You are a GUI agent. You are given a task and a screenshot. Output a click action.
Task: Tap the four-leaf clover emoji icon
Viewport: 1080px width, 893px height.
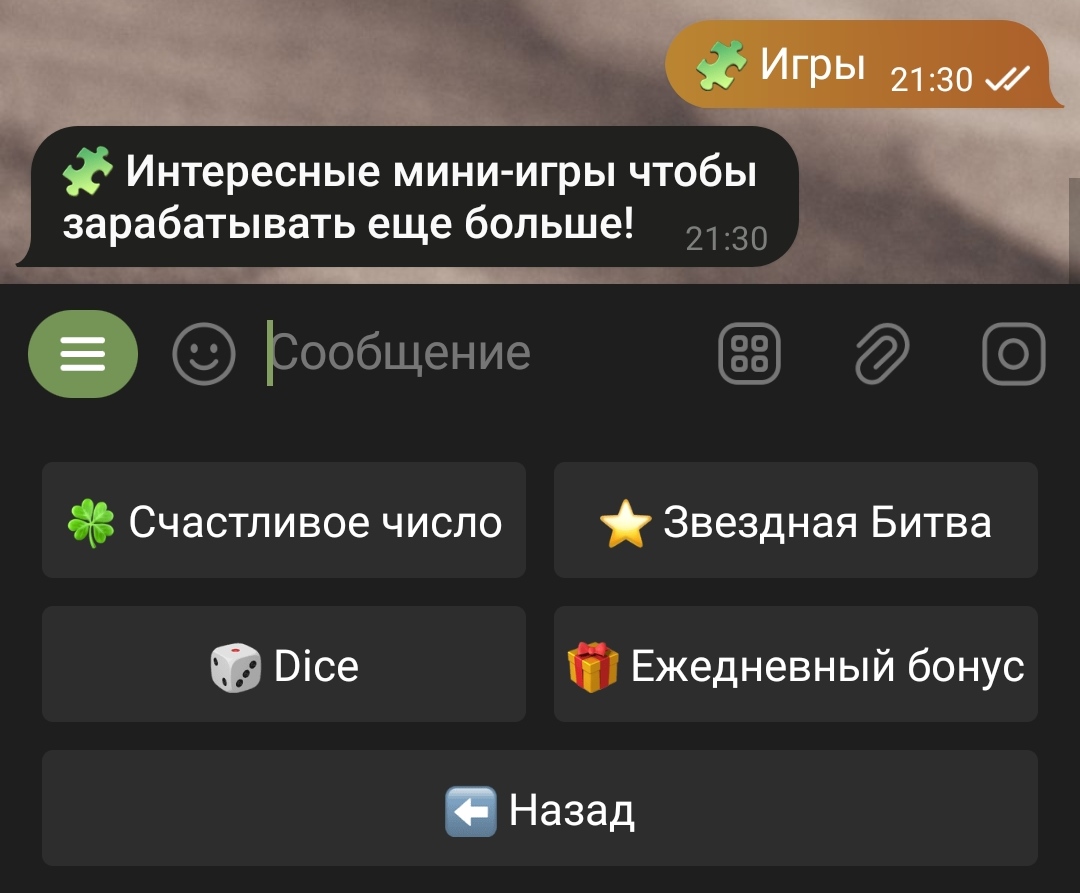click(91, 523)
